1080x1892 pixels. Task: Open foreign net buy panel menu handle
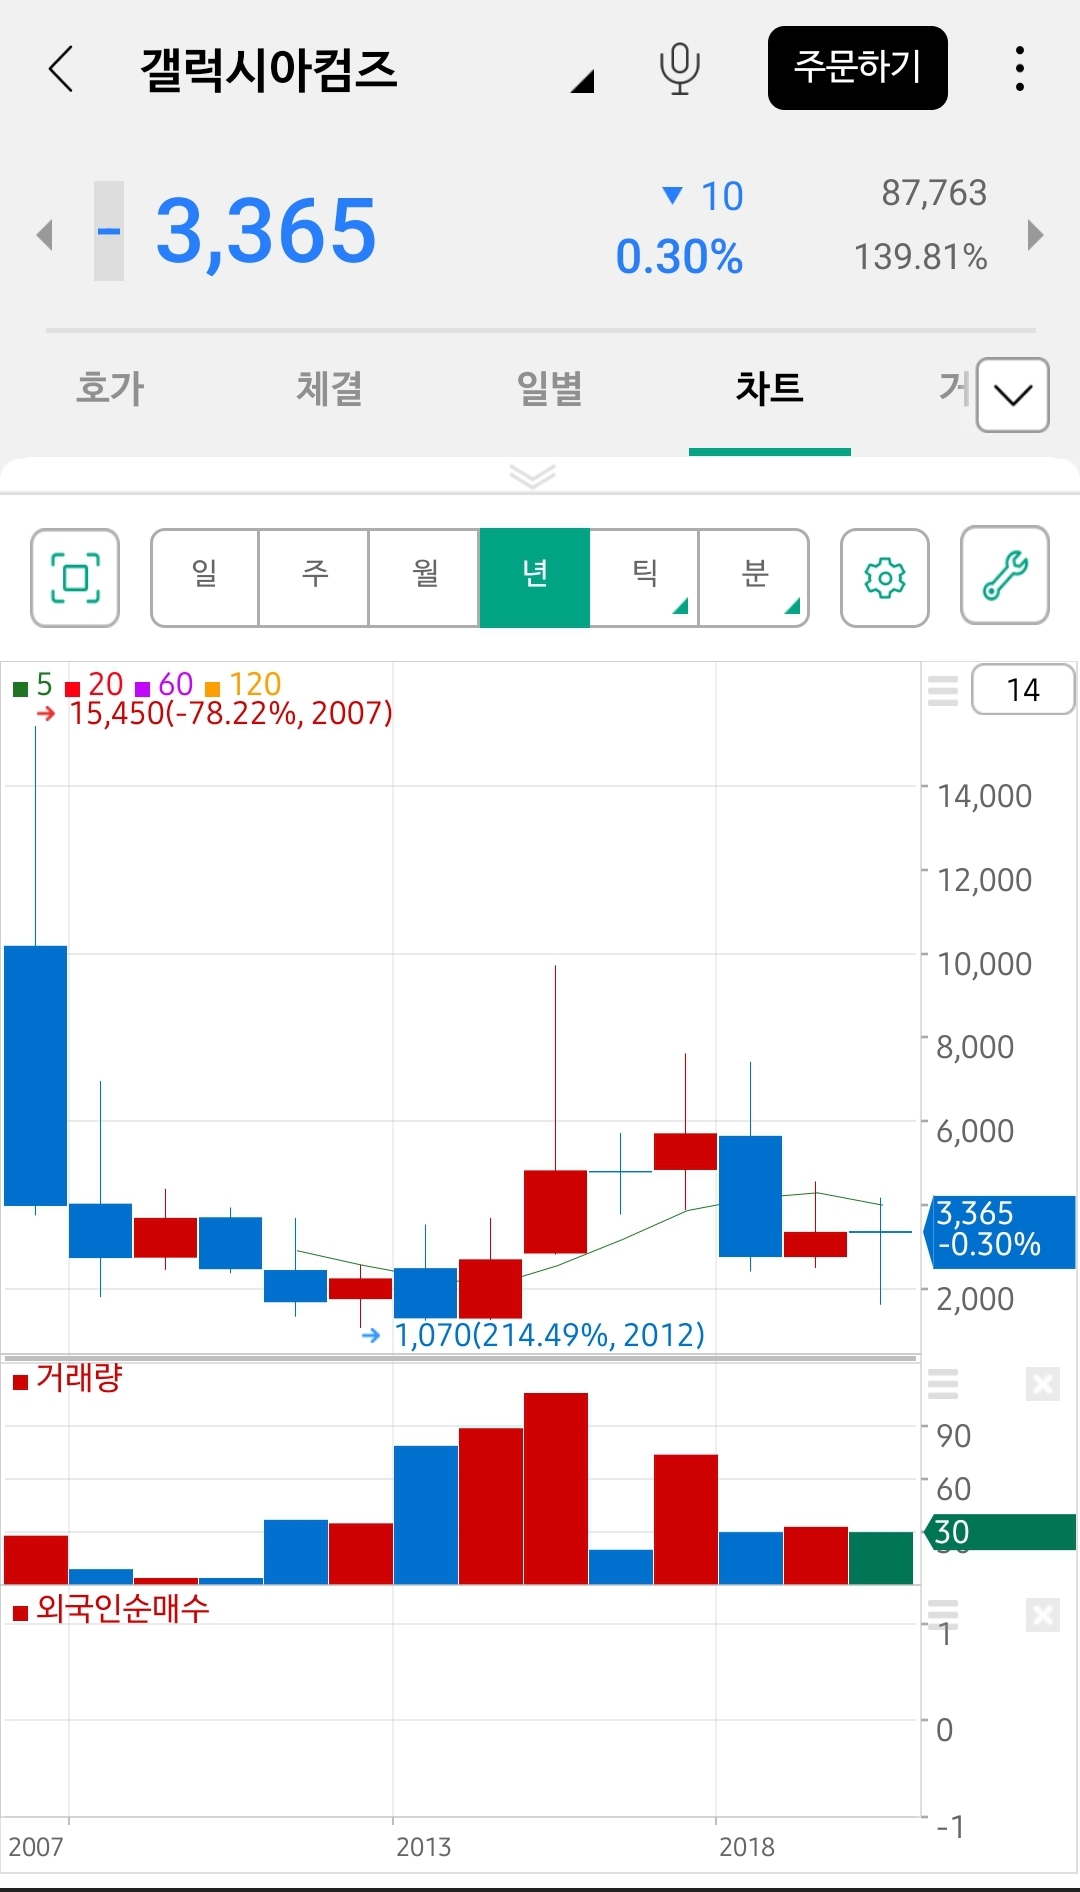tap(943, 1614)
